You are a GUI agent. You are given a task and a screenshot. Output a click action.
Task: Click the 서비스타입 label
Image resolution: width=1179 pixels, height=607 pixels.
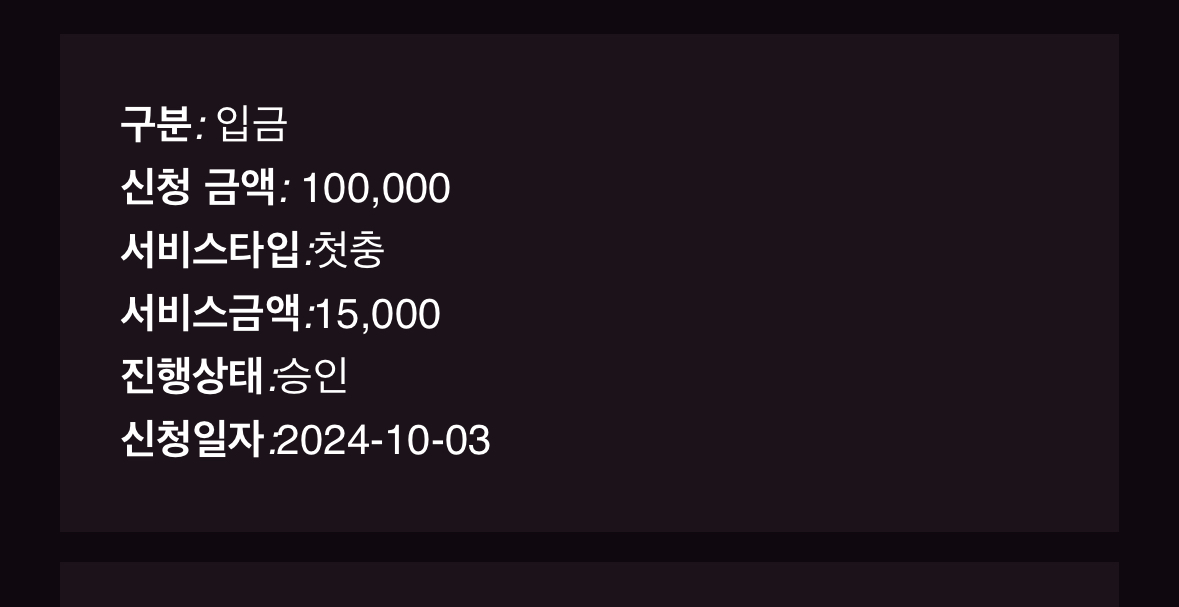point(211,250)
